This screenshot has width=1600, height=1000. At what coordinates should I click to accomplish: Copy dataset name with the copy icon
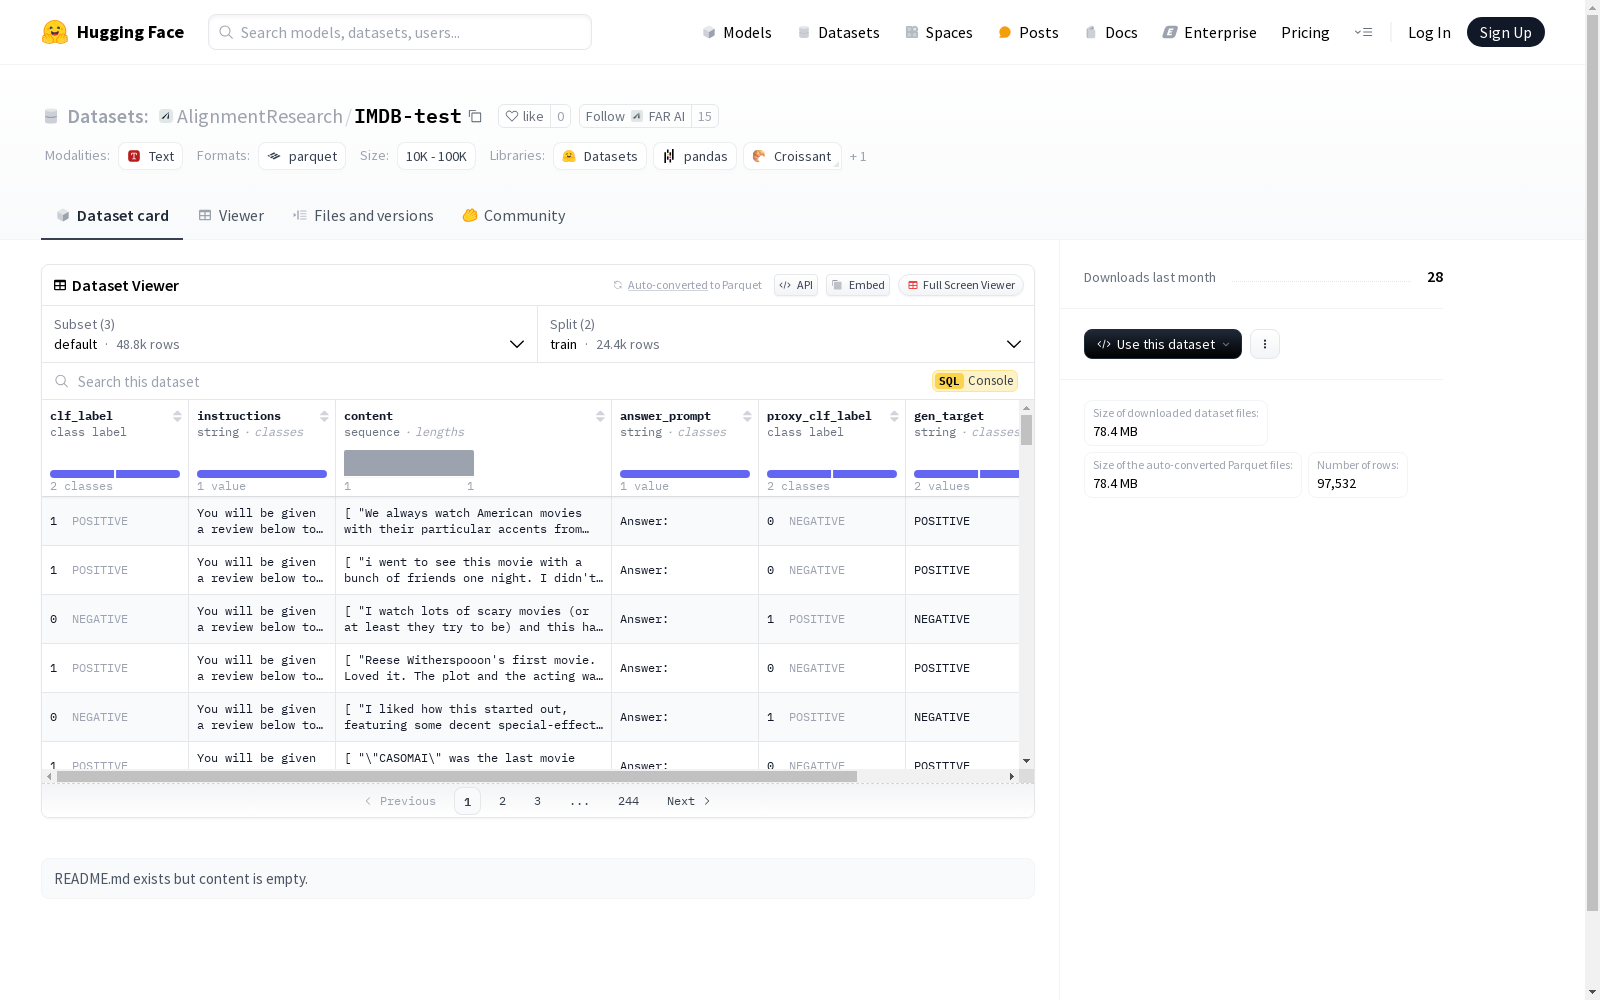pos(476,117)
